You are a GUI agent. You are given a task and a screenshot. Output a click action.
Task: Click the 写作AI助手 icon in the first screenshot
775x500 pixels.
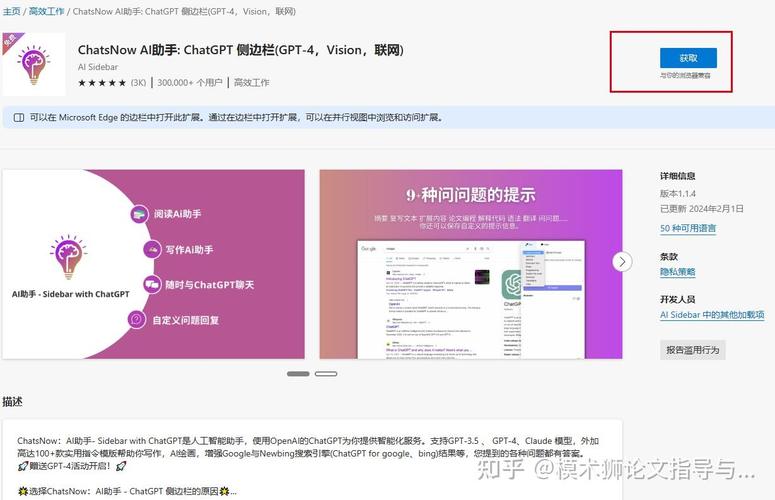pos(152,250)
